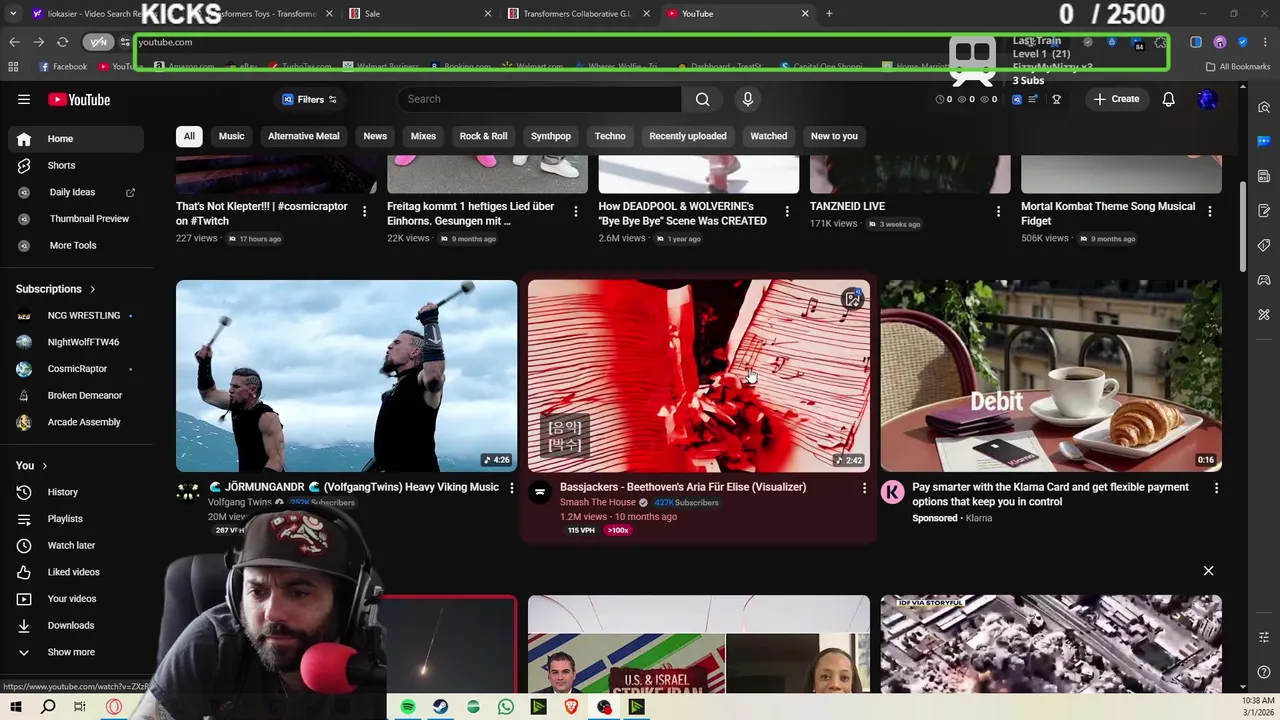Select the New to you chip

pyautogui.click(x=834, y=136)
